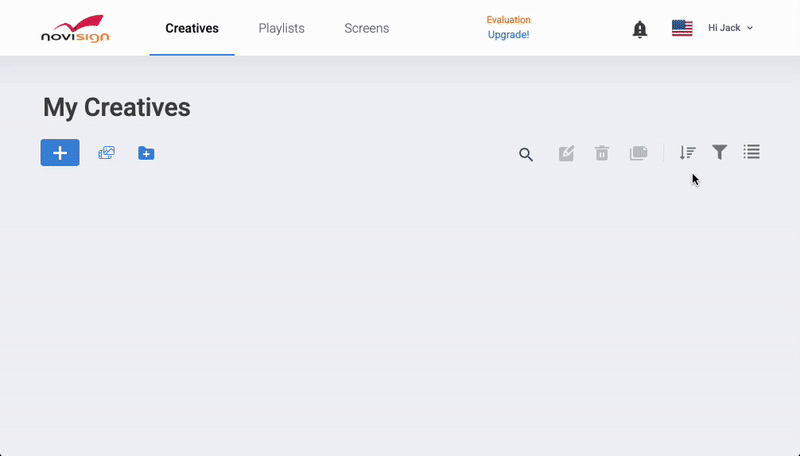Click the search magnifier icon
800x456 pixels.
(526, 154)
